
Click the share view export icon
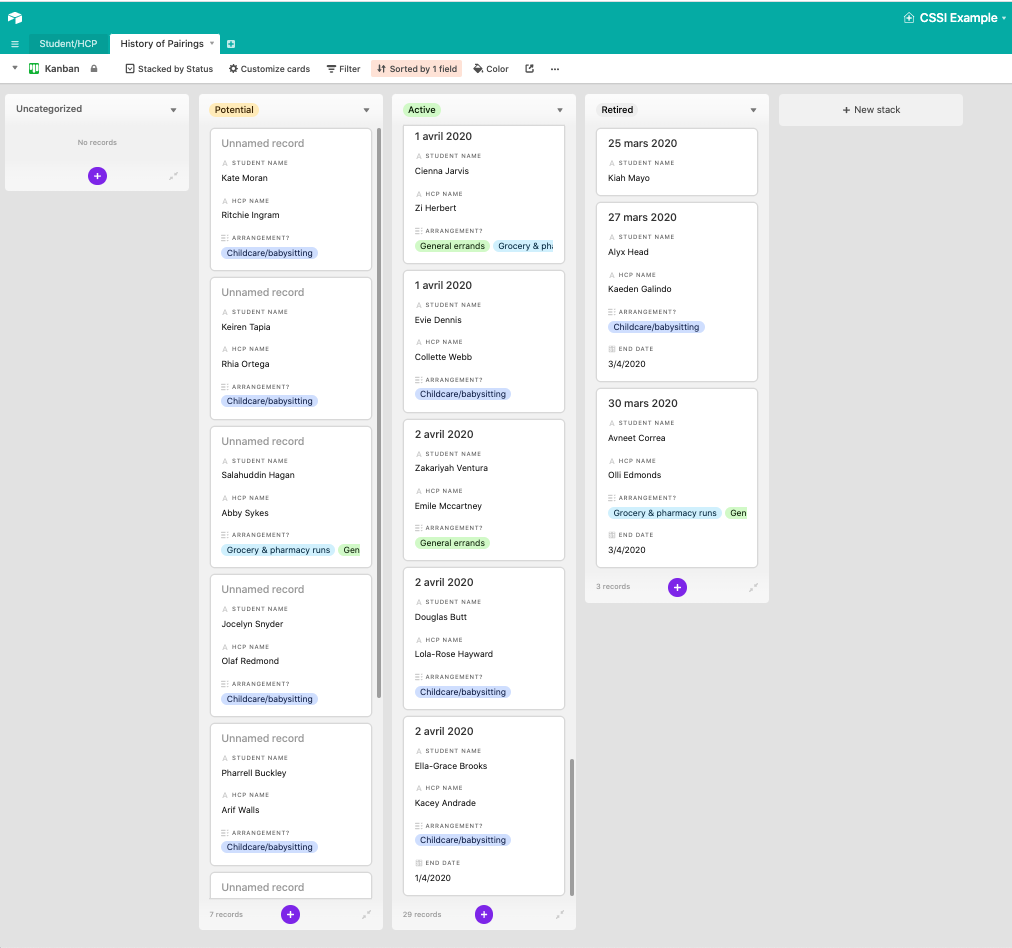pos(529,69)
